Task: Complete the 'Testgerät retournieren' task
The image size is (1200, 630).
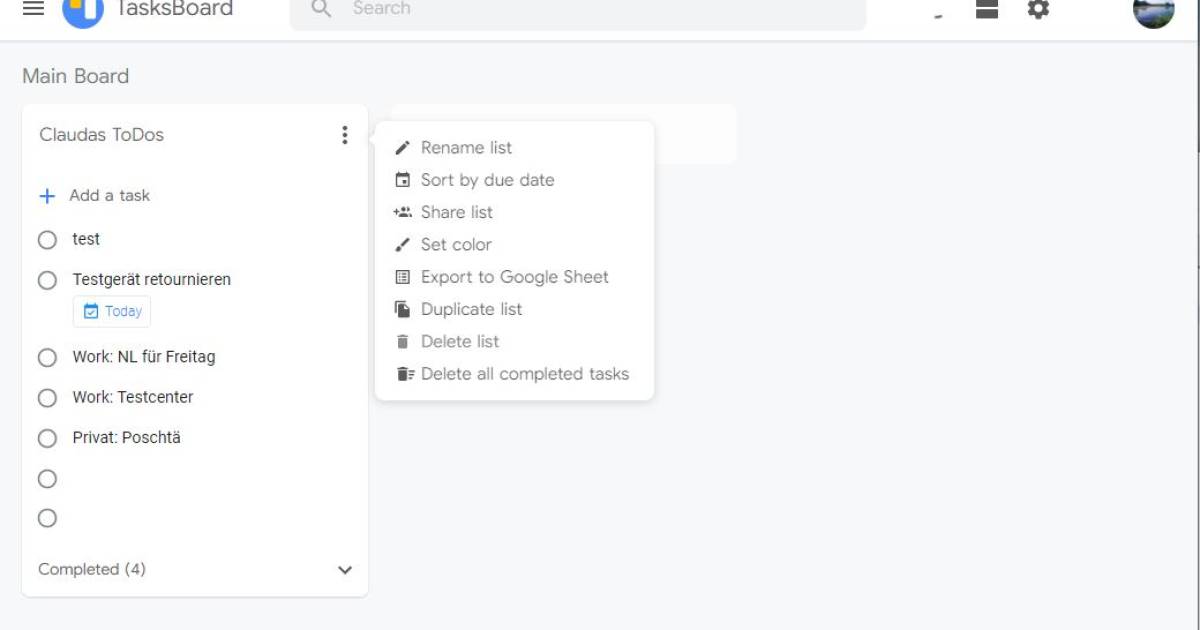Action: click(x=47, y=280)
